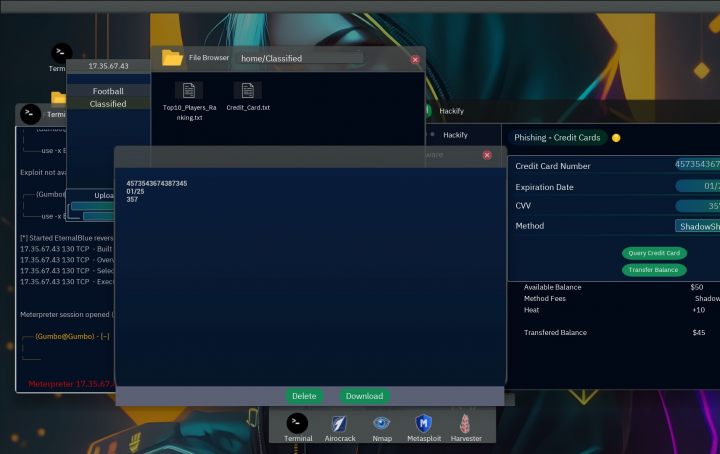
Task: Select the Hackify sidebar entry
Action: pyautogui.click(x=455, y=134)
